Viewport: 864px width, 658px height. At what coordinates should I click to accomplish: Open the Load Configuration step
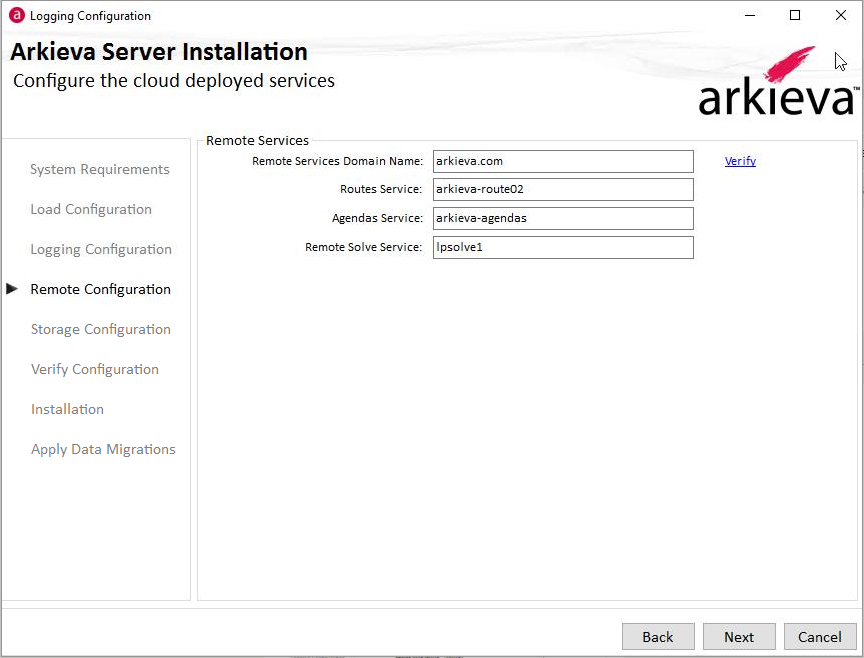pyautogui.click(x=91, y=209)
